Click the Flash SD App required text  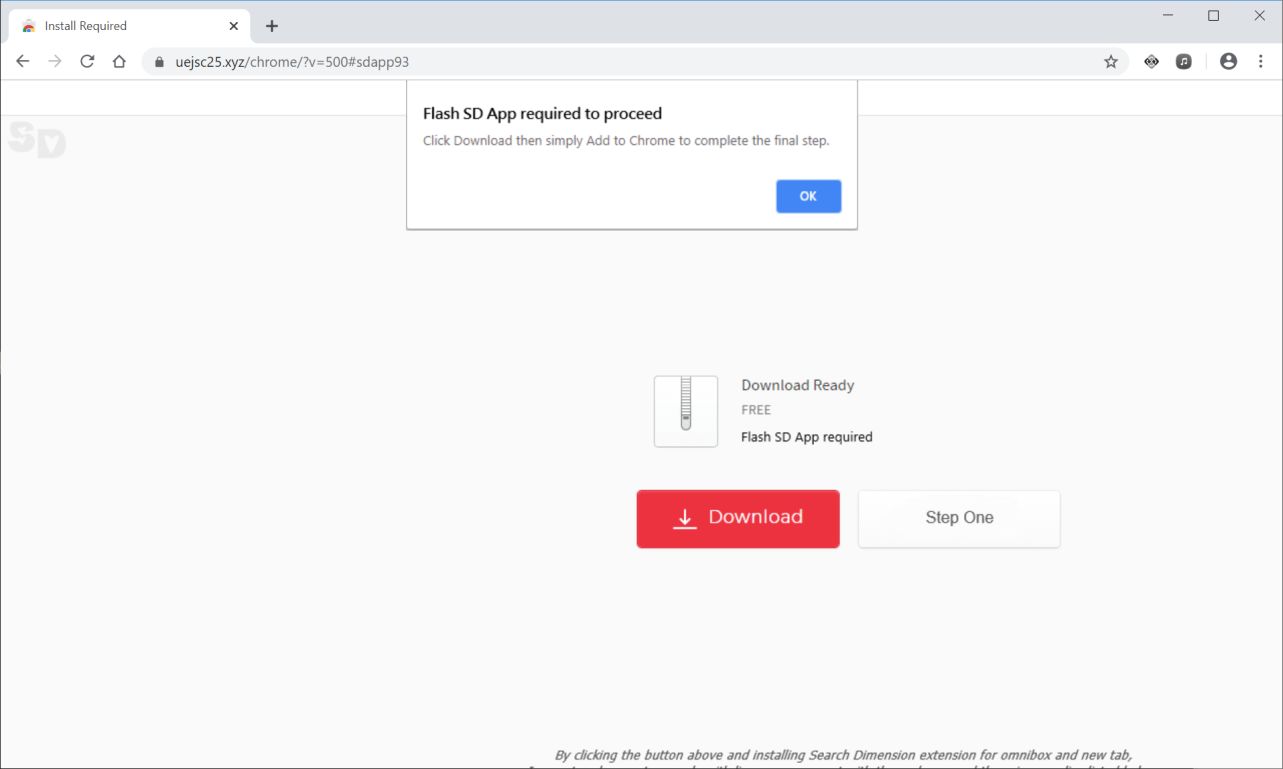click(806, 437)
